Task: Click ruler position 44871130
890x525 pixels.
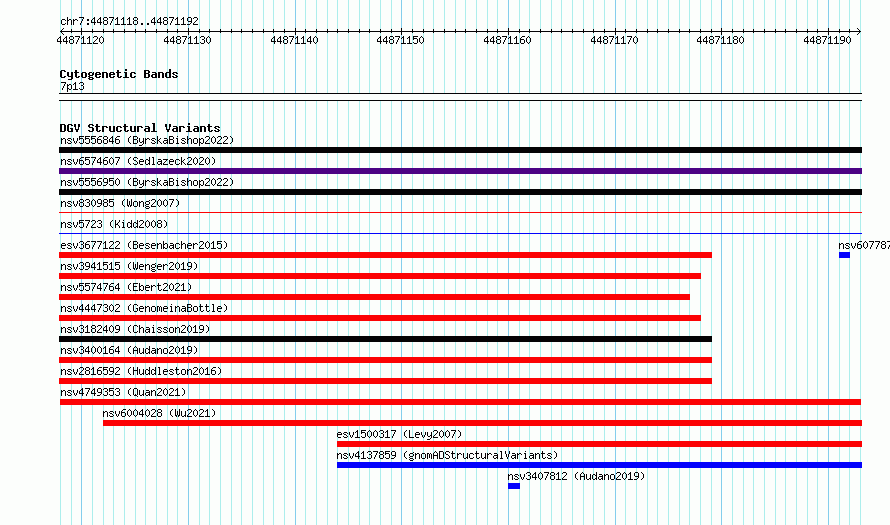Action: coord(187,40)
